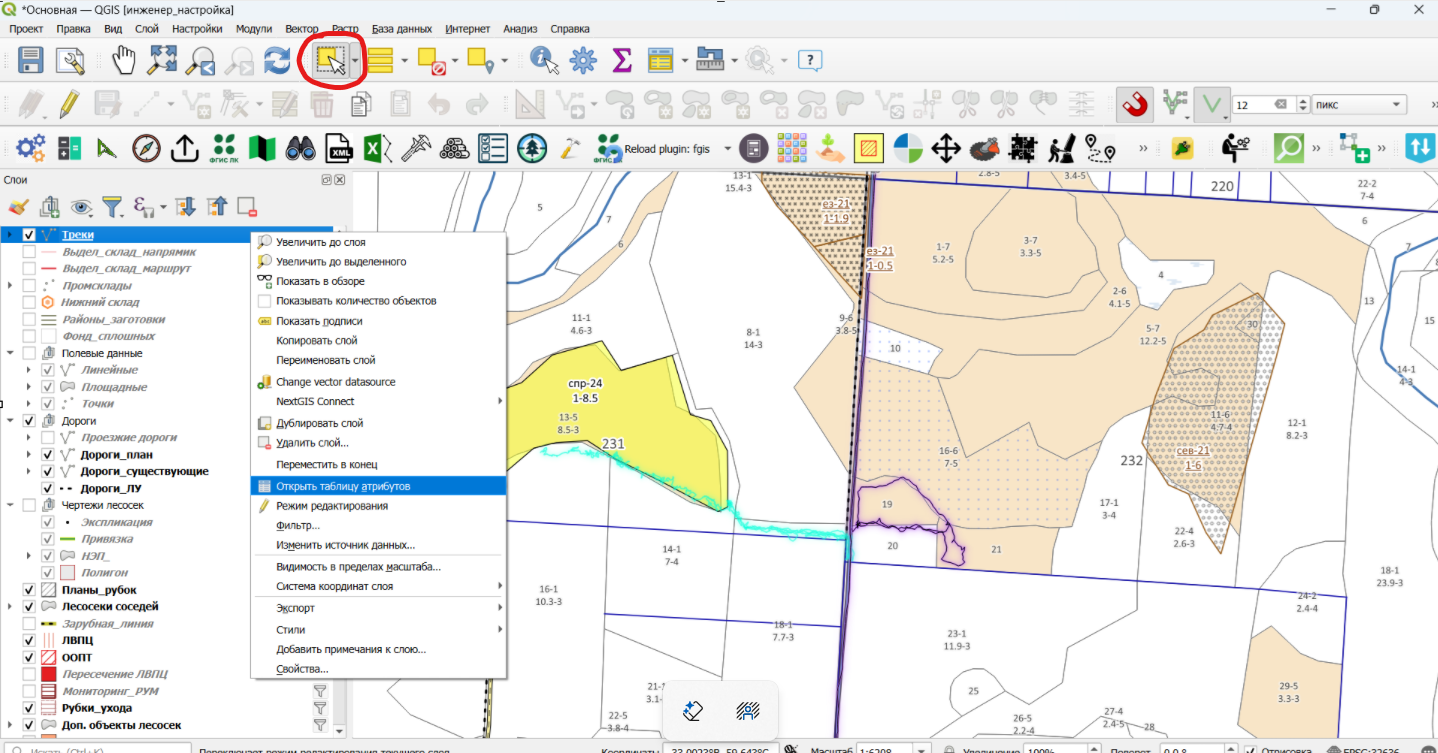Click the snapping tolerance value field
Image resolution: width=1438 pixels, height=753 pixels.
click(1255, 104)
